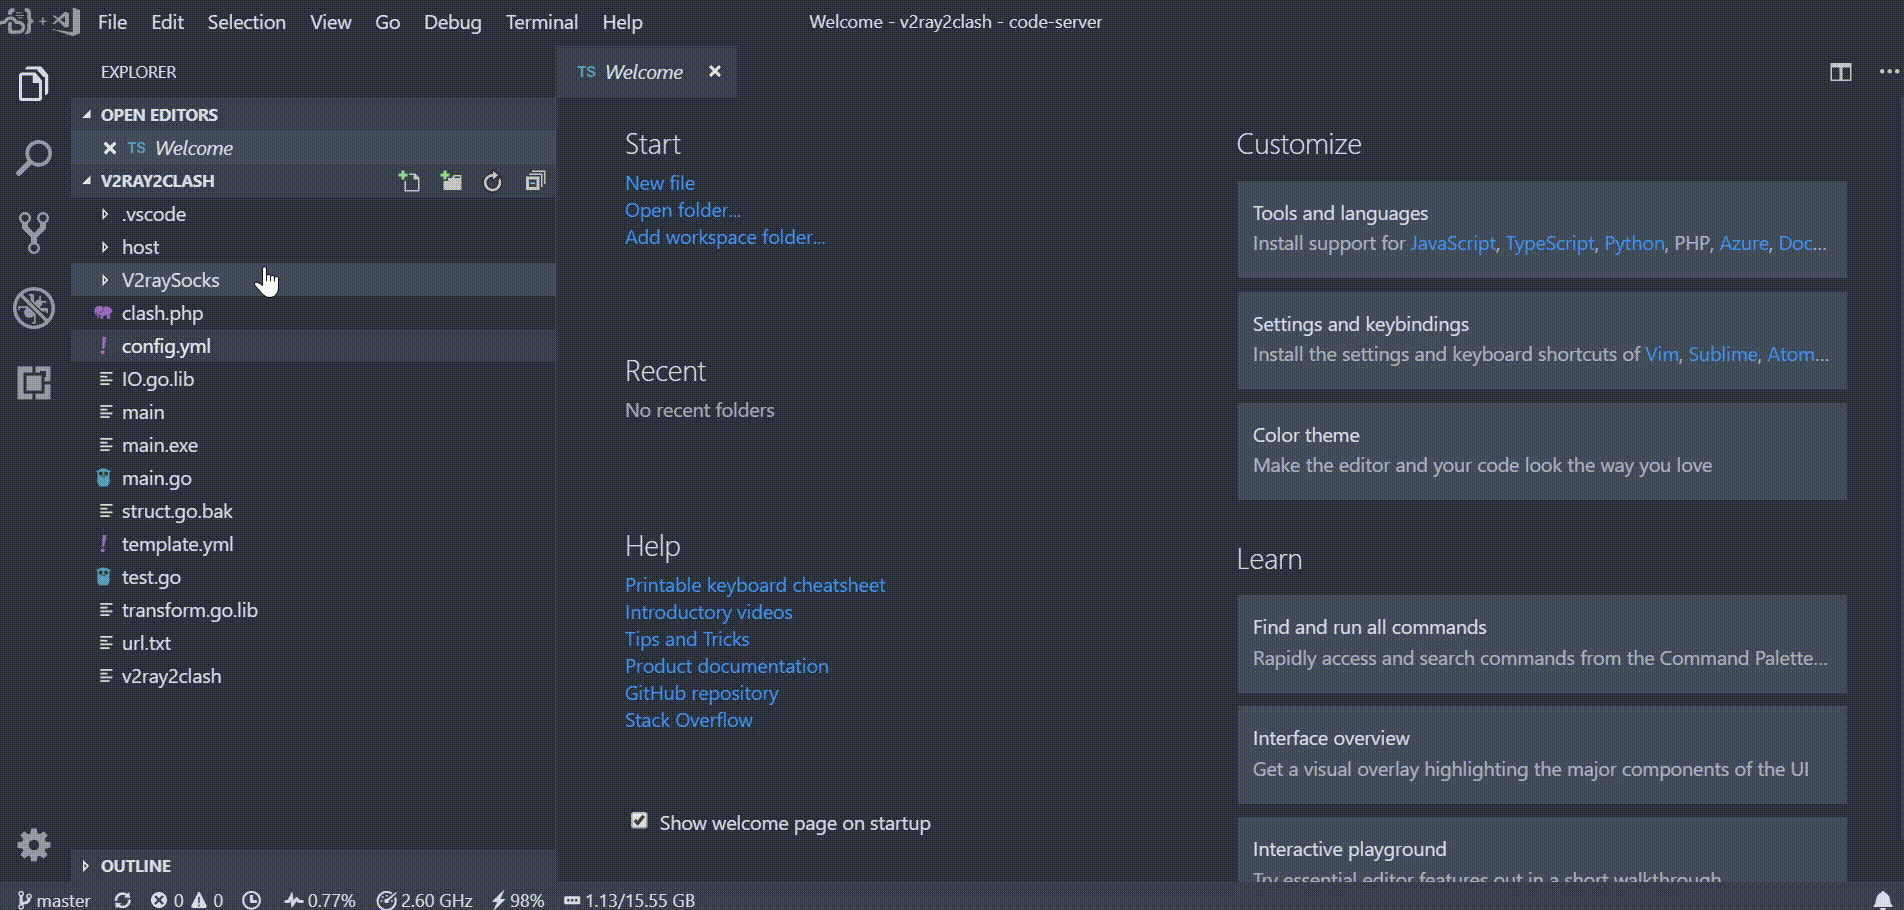The width and height of the screenshot is (1904, 910).
Task: Expand the V2raySocks folder
Action: tap(313, 280)
